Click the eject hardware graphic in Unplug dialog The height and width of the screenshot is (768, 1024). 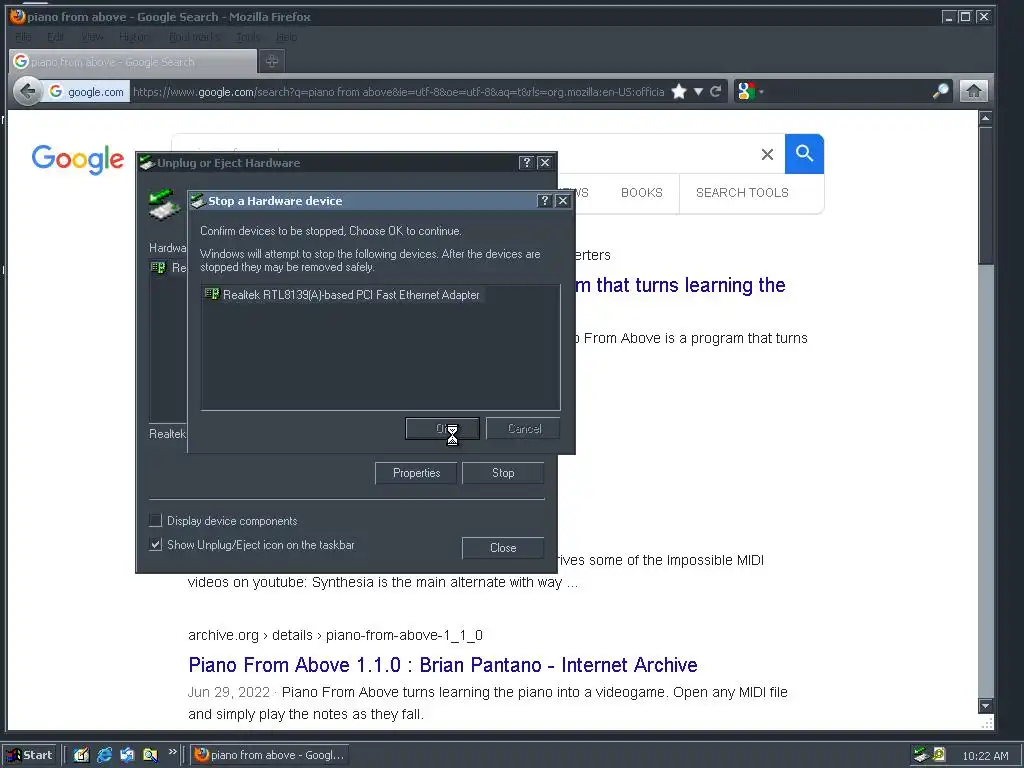point(165,205)
